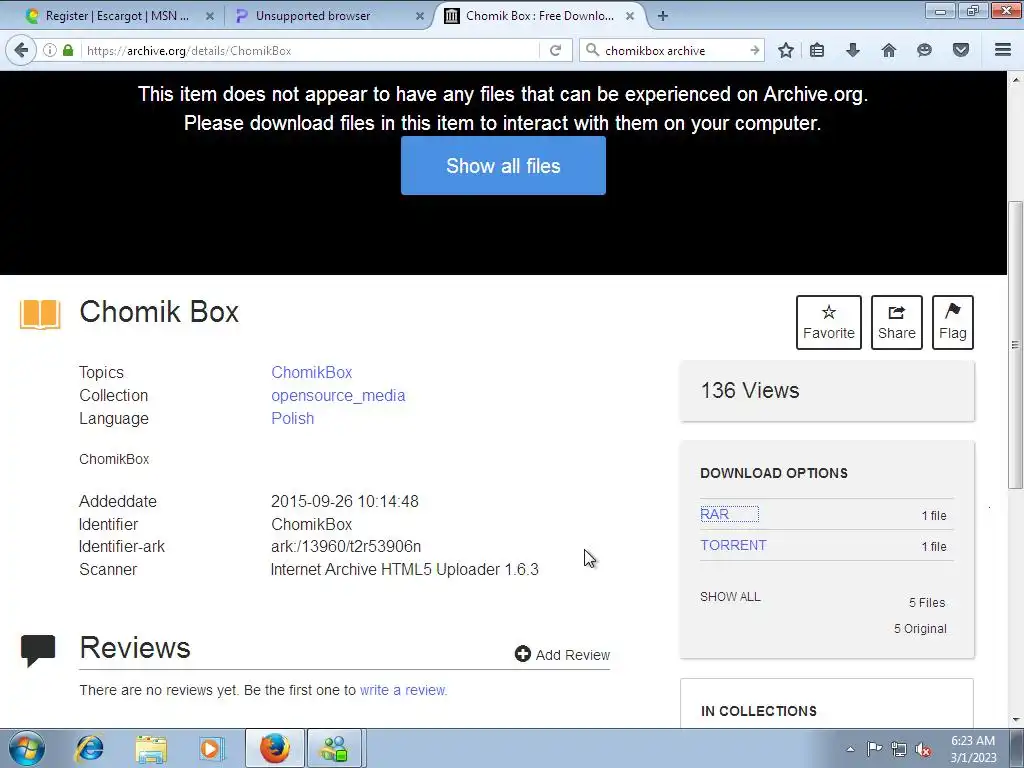This screenshot has width=1024, height=768.
Task: Close the Register Escargot MSN tab
Action: coord(210,16)
